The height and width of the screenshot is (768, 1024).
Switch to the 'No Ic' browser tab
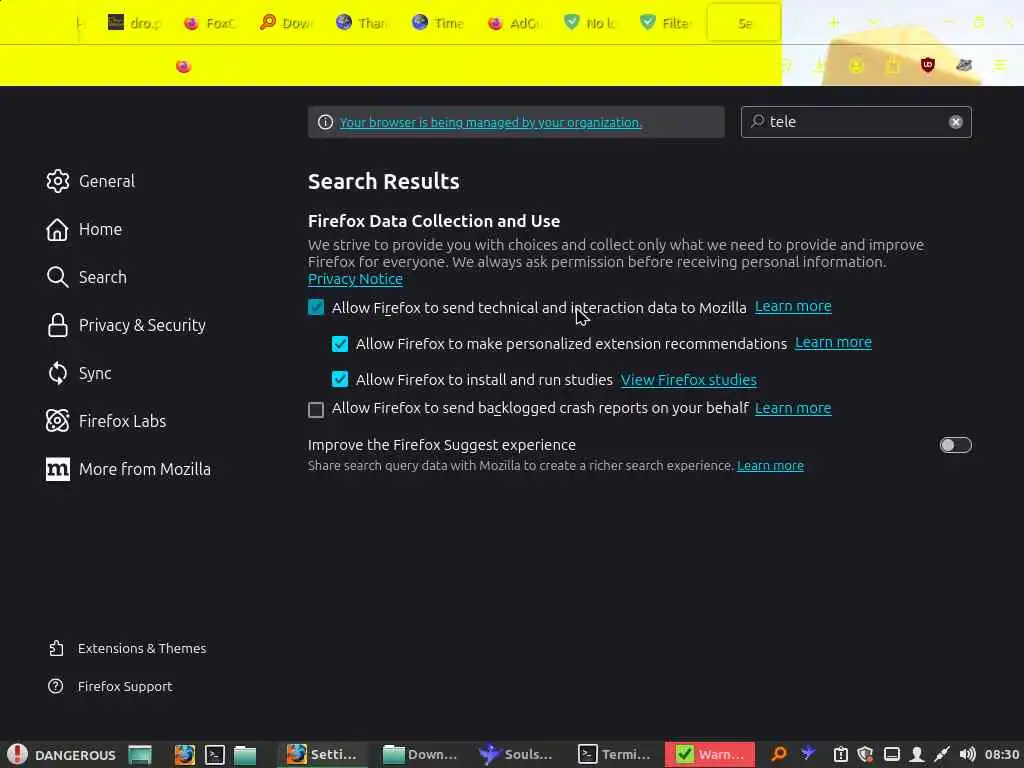tap(591, 23)
